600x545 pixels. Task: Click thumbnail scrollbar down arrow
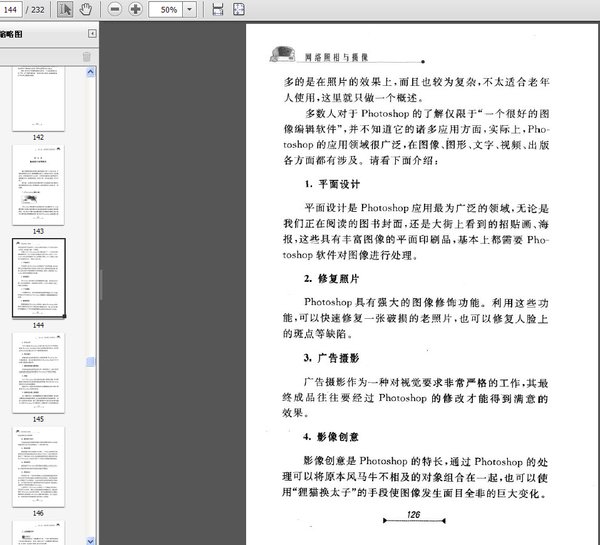tap(91, 541)
